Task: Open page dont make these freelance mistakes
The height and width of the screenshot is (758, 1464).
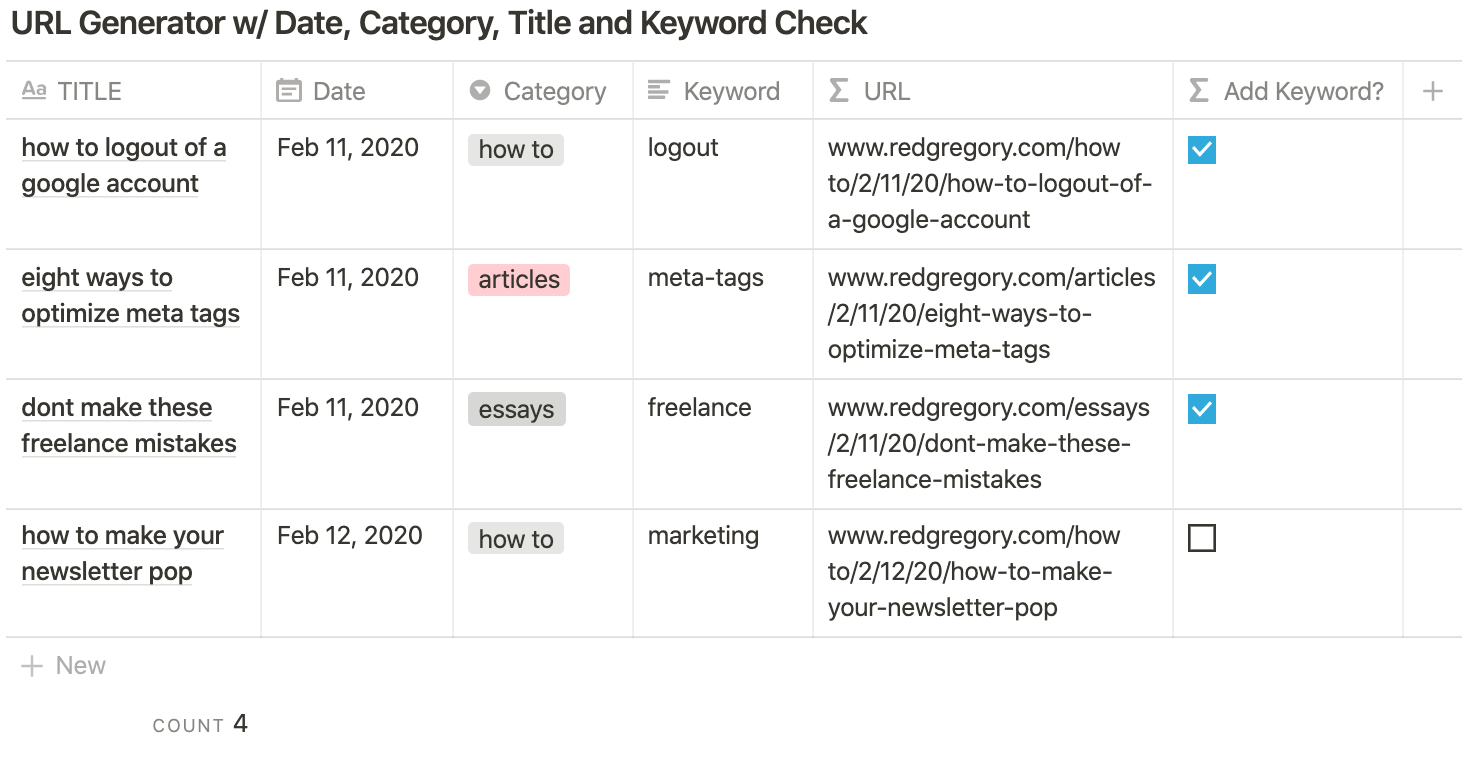Action: [x=129, y=425]
